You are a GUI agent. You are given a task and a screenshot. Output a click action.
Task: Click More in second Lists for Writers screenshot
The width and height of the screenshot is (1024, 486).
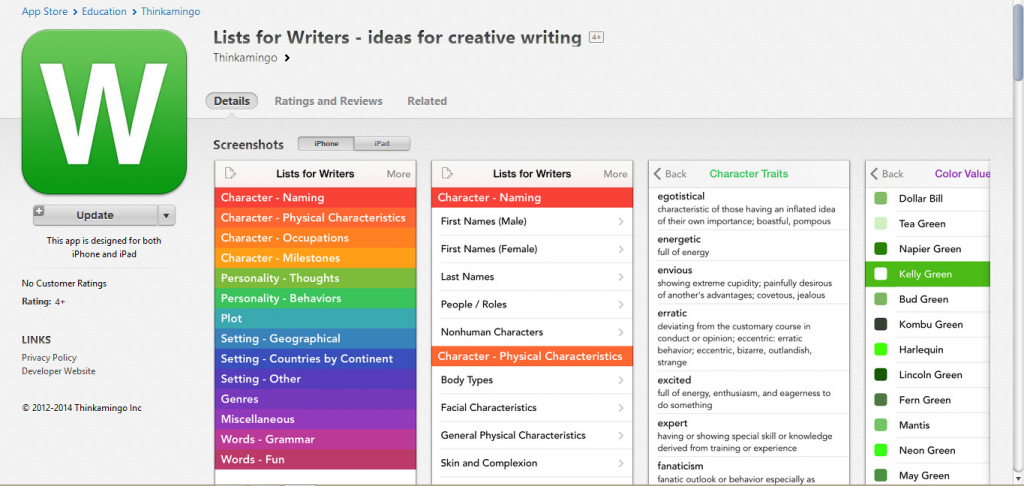[x=615, y=174]
